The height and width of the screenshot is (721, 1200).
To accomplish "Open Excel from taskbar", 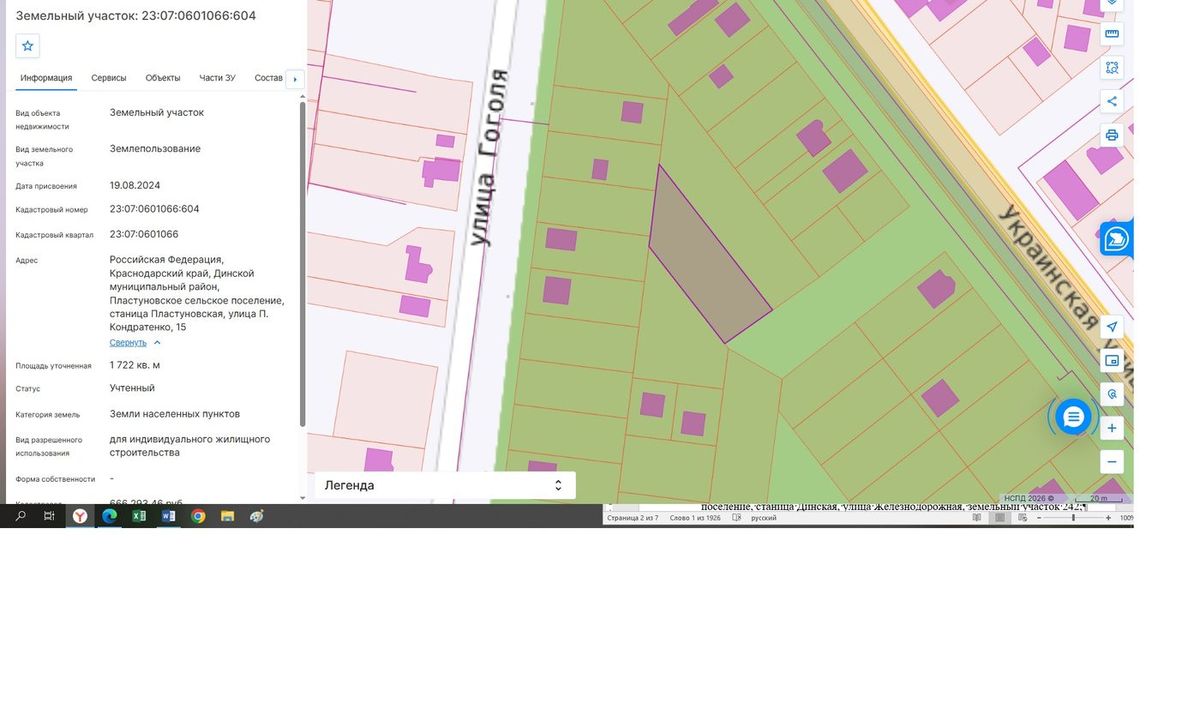I will pyautogui.click(x=139, y=516).
